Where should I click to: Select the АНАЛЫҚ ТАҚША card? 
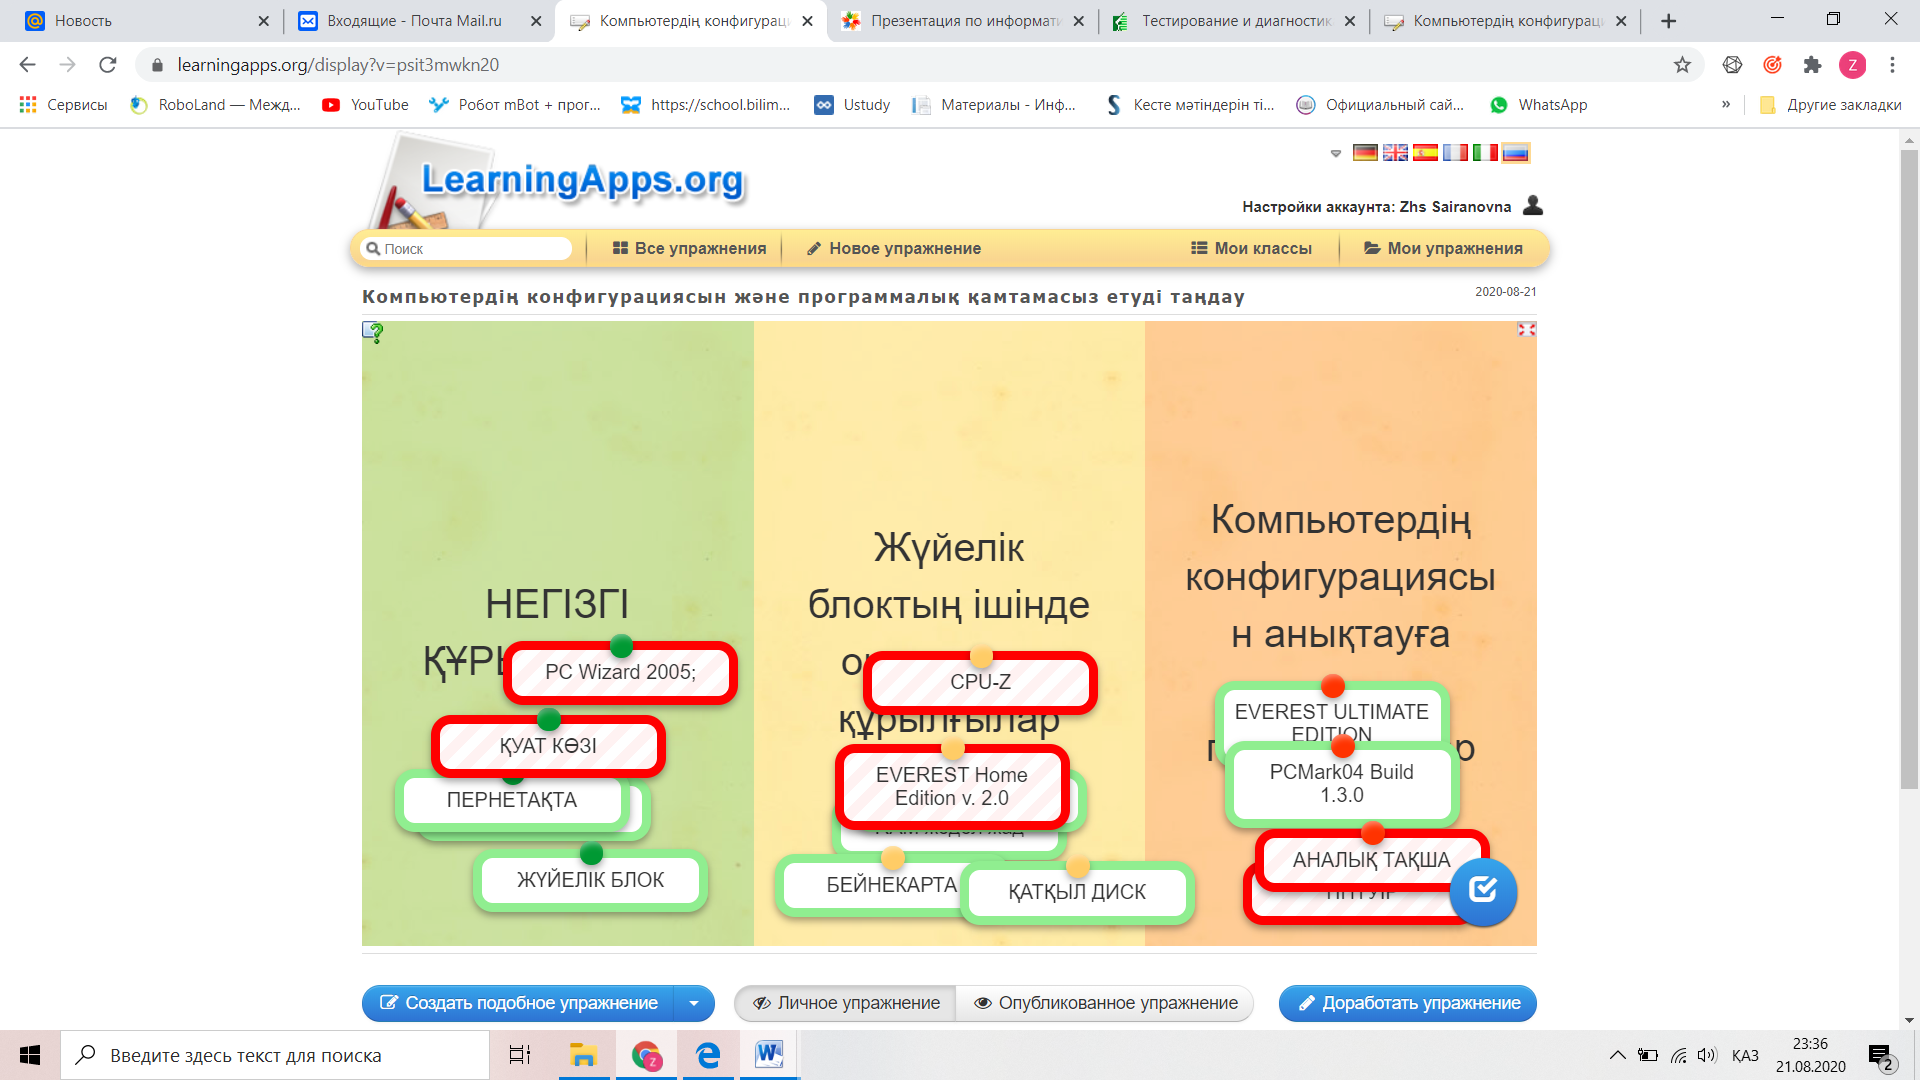click(x=1371, y=860)
